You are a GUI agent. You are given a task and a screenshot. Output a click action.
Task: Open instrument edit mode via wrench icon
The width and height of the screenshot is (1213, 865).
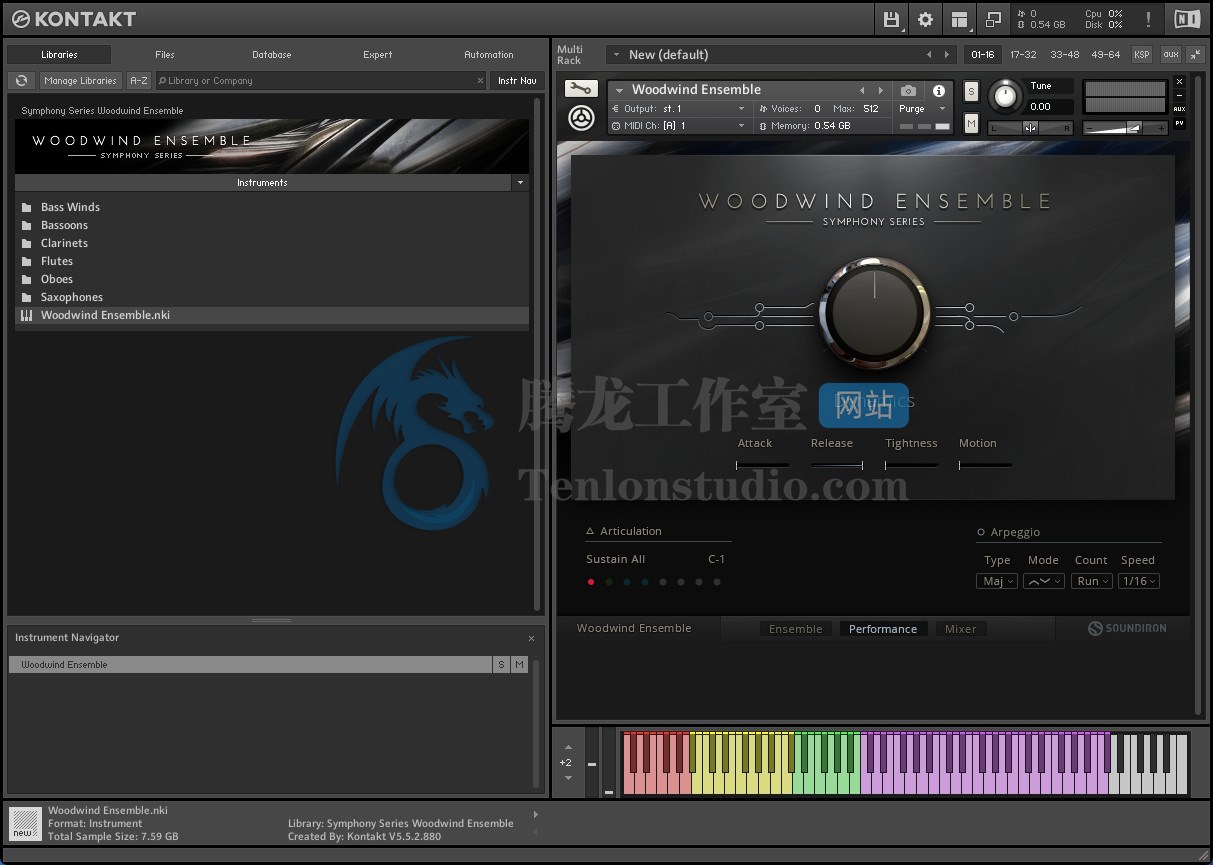coord(581,90)
